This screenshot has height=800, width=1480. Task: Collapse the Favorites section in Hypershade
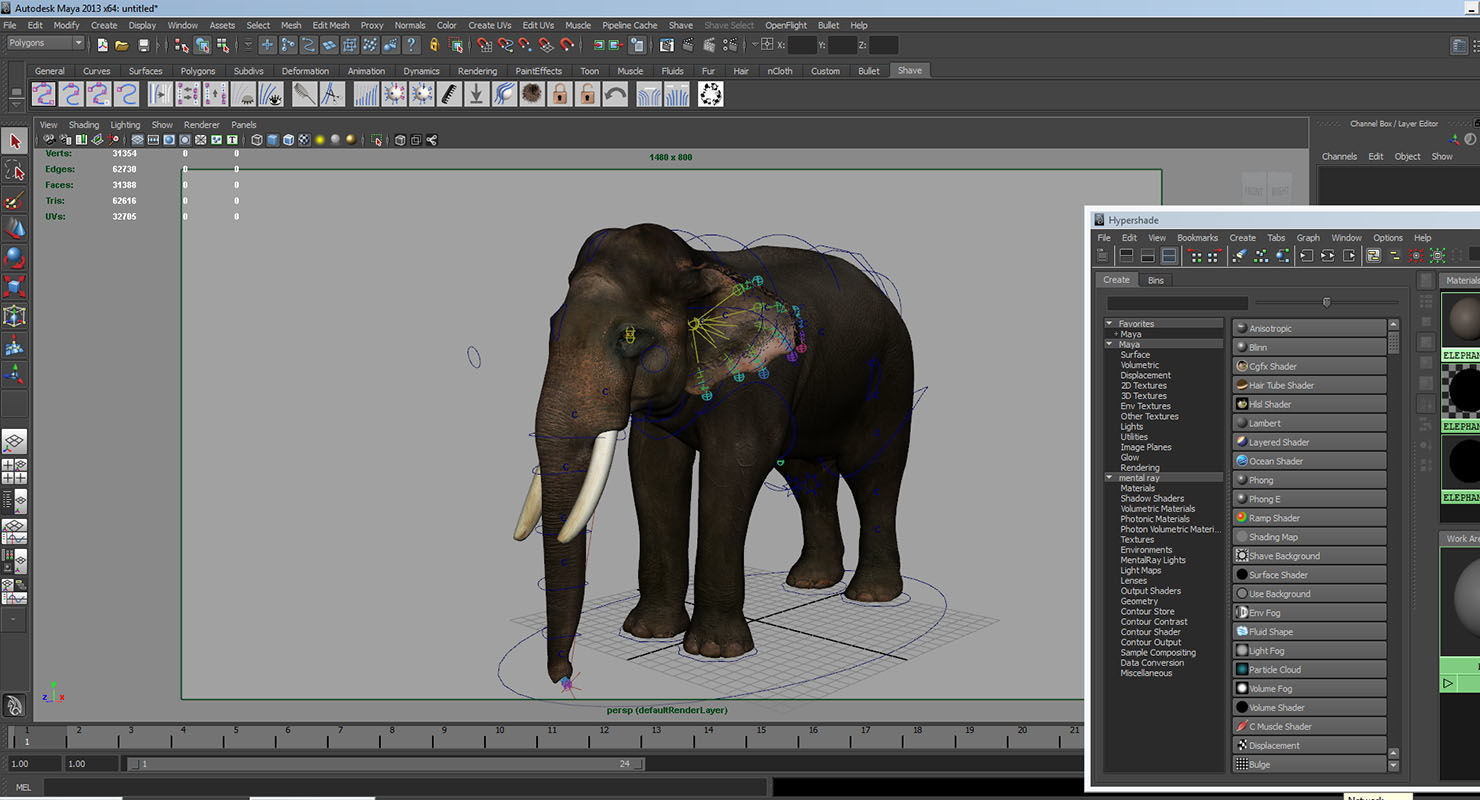pos(1109,324)
